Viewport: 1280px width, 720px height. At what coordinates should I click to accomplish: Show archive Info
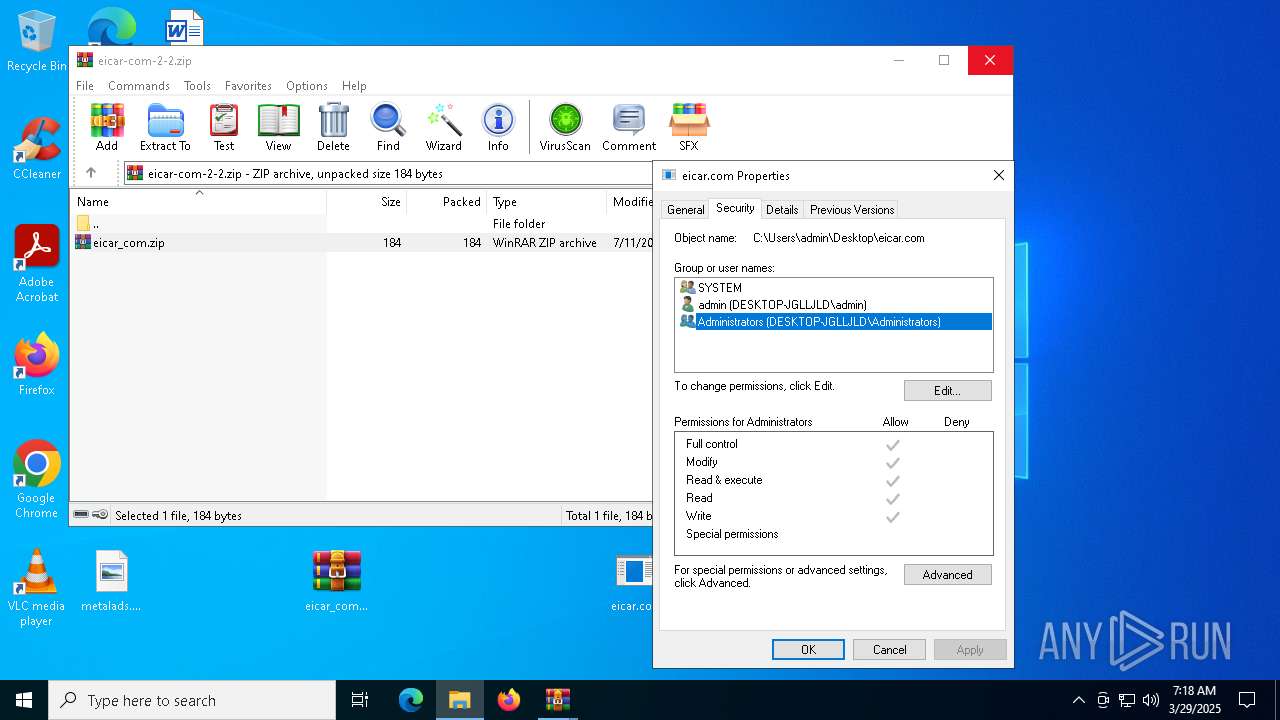498,127
